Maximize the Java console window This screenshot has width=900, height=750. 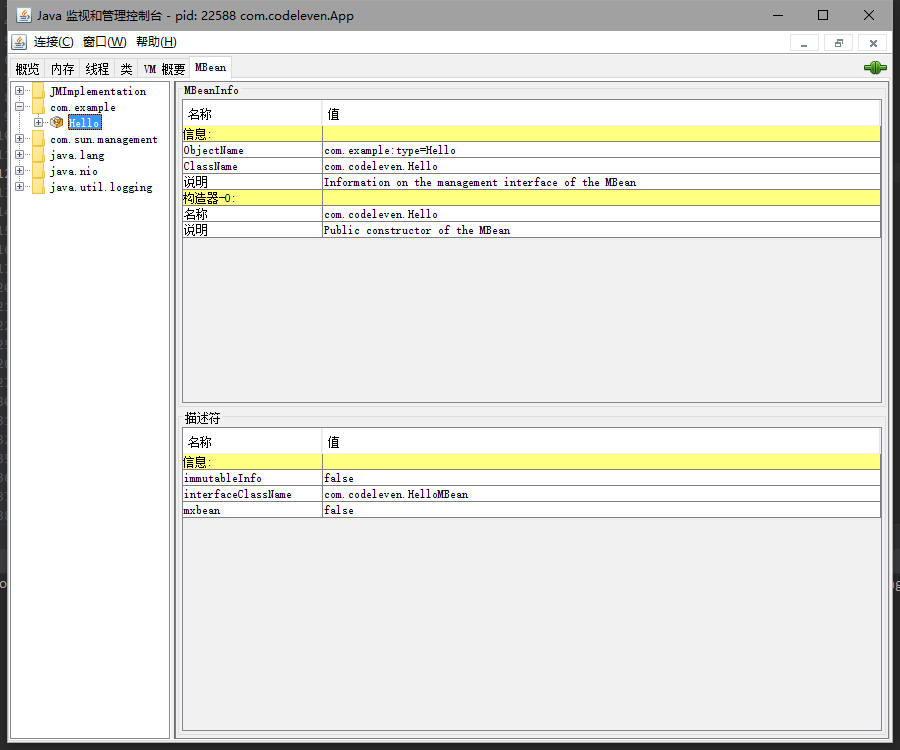click(823, 15)
